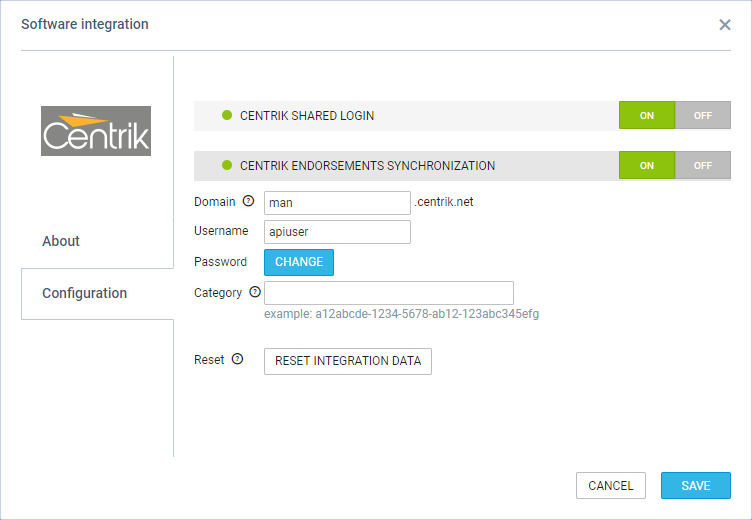Viewport: 752px width, 520px height.
Task: Click the Domain help question mark icon
Action: (x=248, y=201)
